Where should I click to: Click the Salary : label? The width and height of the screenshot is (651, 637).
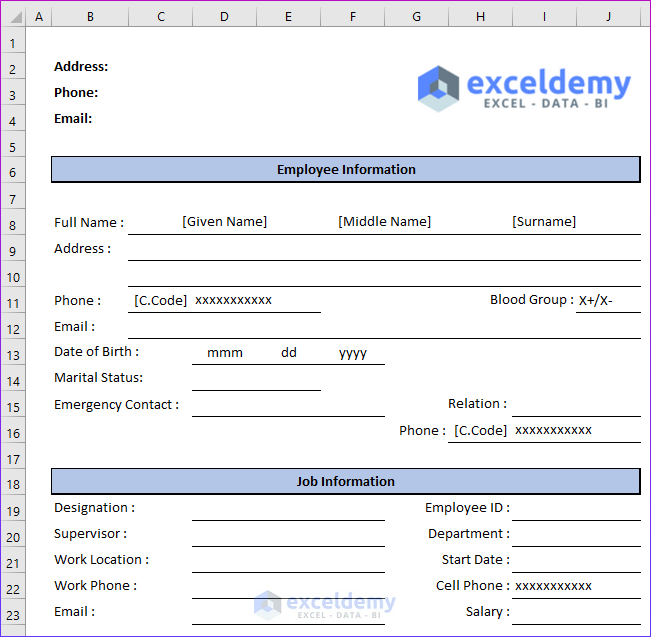[487, 612]
